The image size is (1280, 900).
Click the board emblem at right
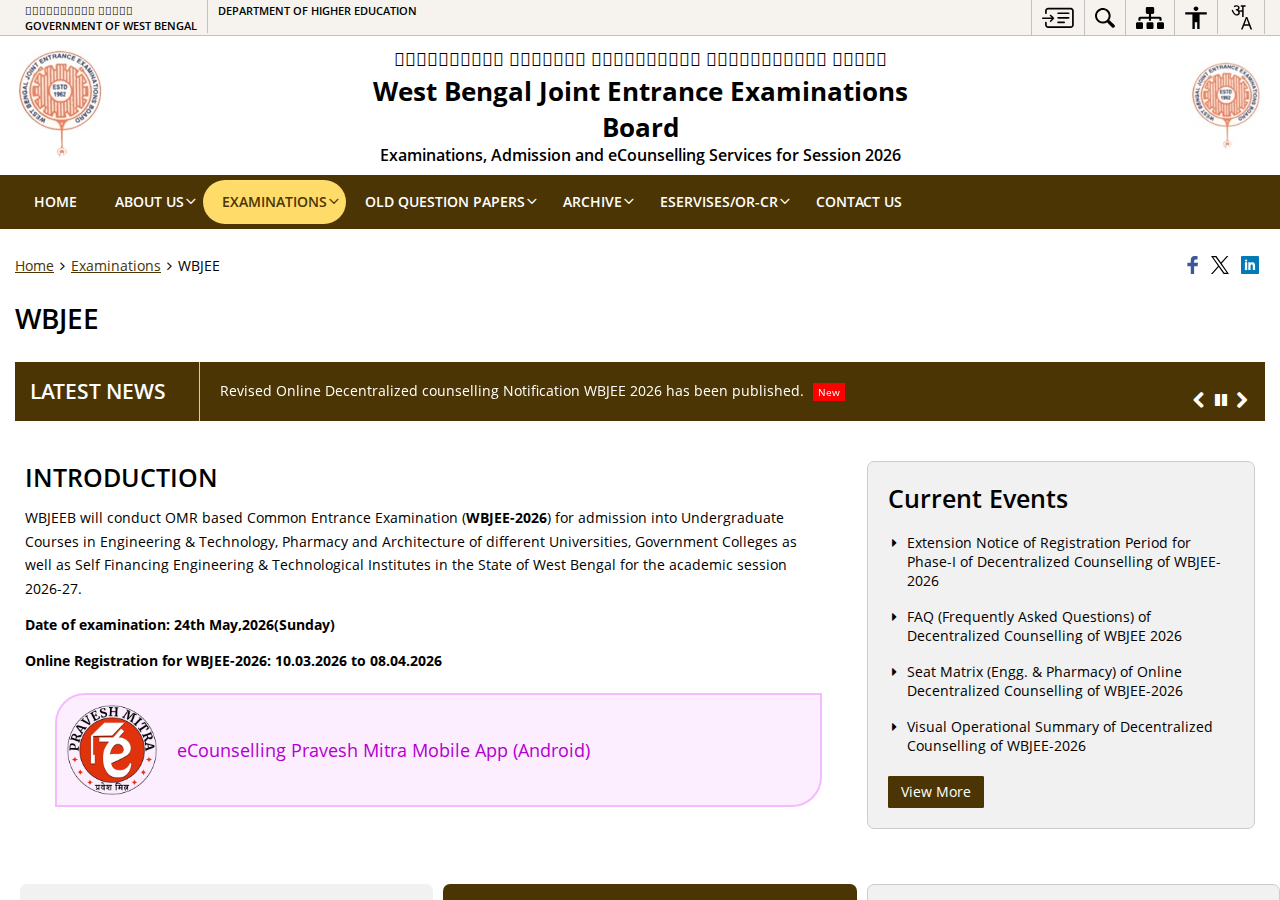[1225, 104]
